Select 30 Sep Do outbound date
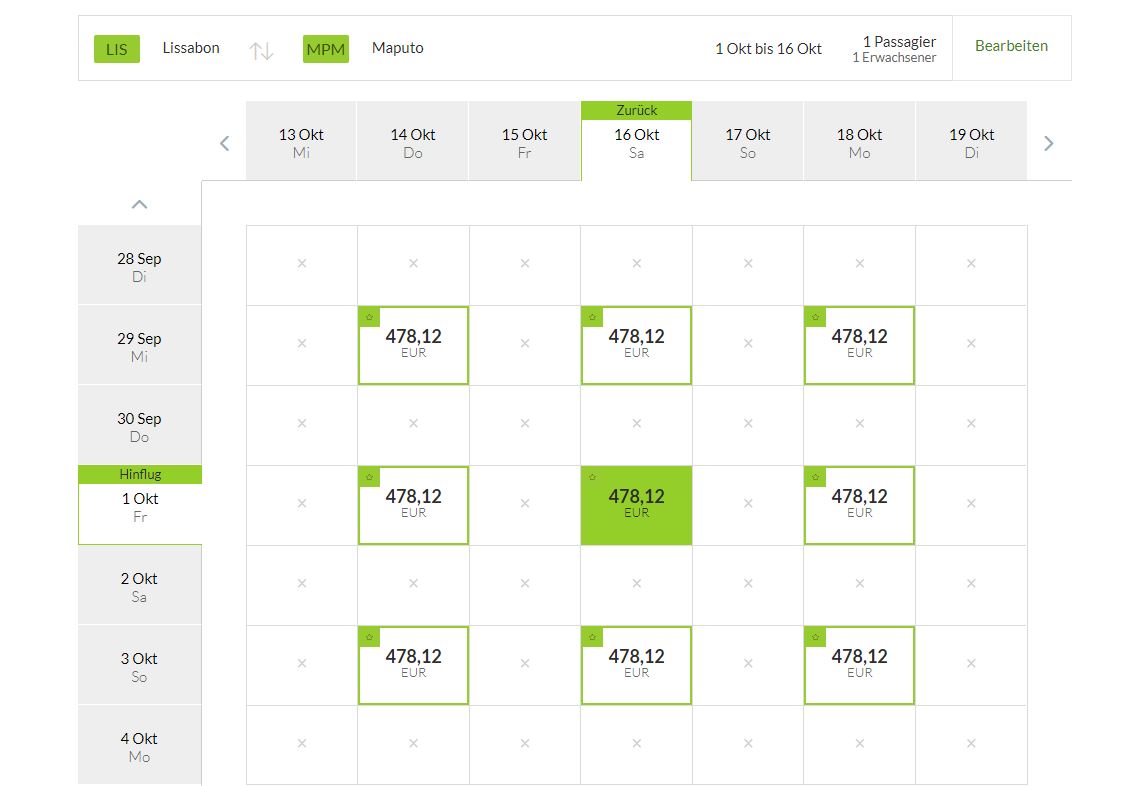Screen dimensions: 1135x786 point(140,425)
